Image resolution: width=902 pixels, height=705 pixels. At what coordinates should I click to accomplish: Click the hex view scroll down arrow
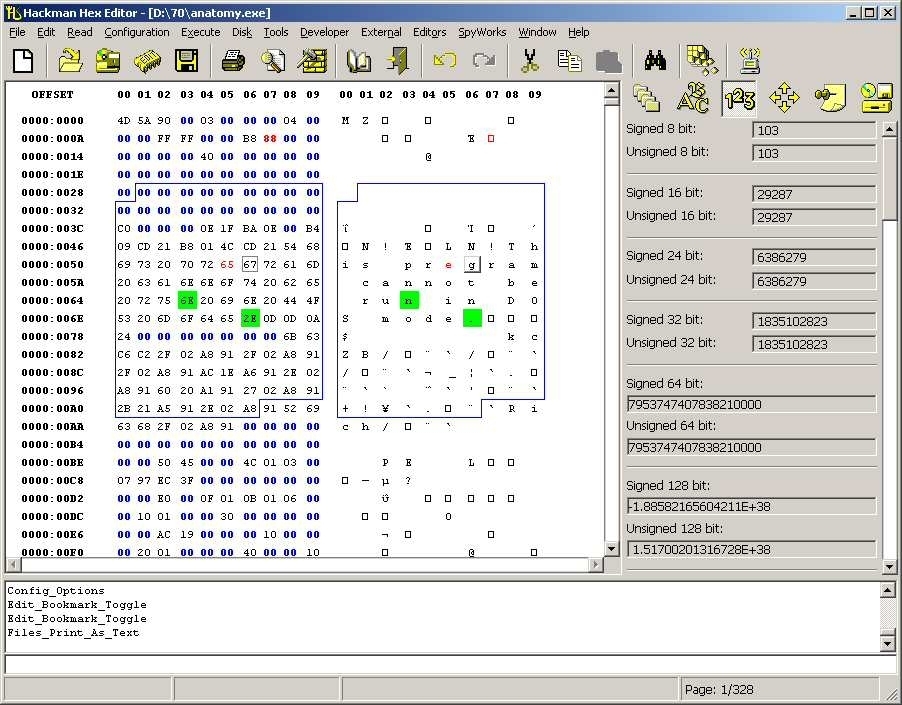611,549
